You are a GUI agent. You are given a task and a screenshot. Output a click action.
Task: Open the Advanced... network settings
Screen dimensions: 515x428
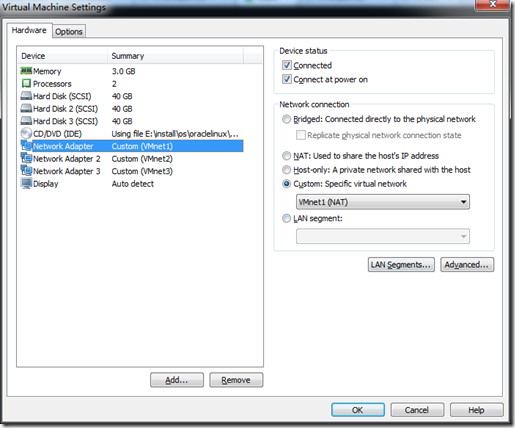[x=467, y=265]
